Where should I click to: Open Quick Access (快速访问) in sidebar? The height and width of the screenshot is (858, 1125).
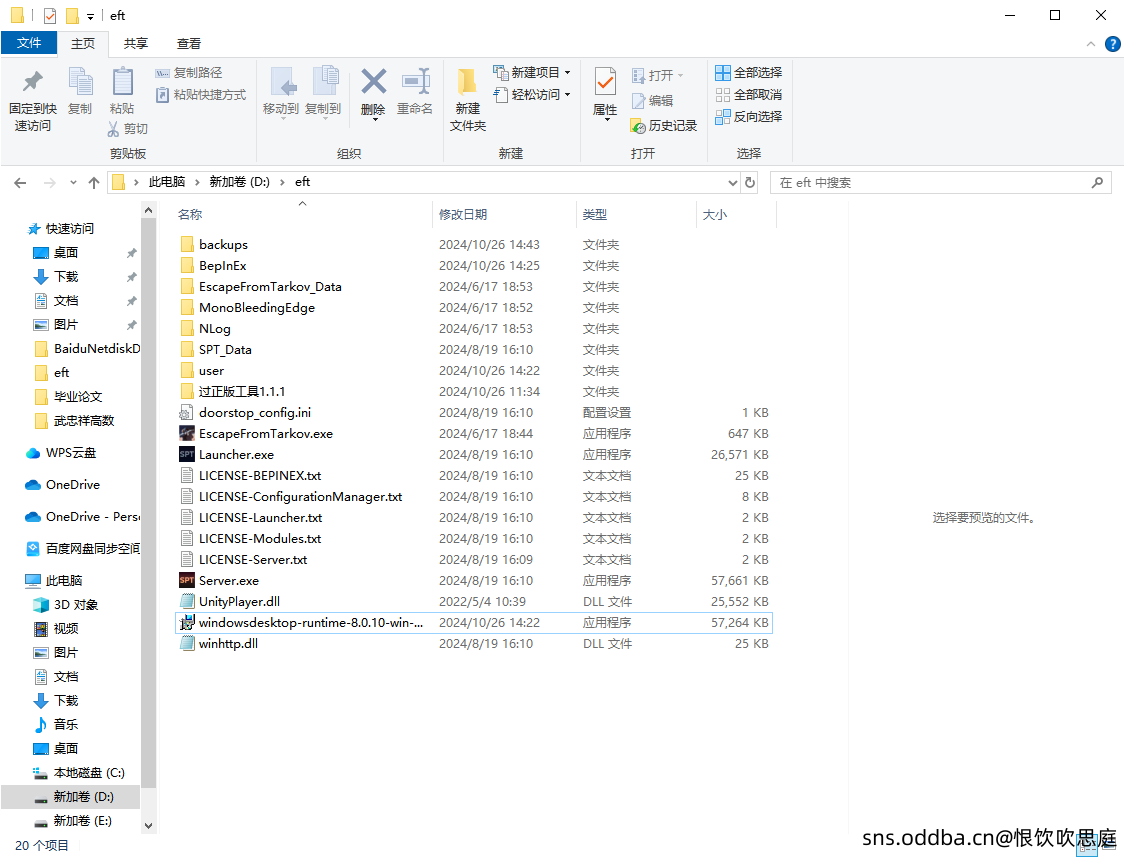(x=70, y=229)
